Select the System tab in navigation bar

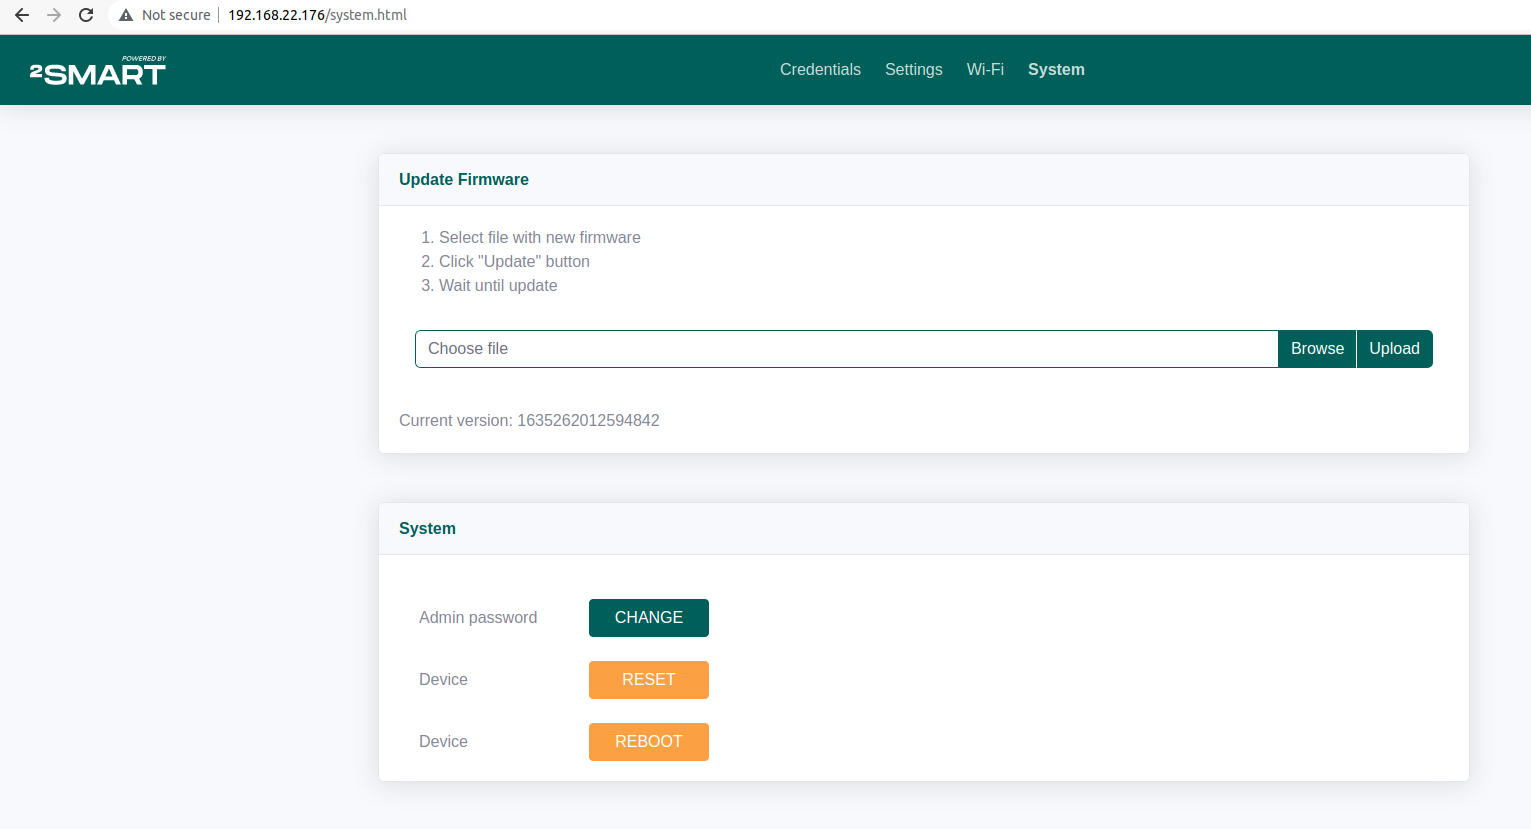[1056, 70]
